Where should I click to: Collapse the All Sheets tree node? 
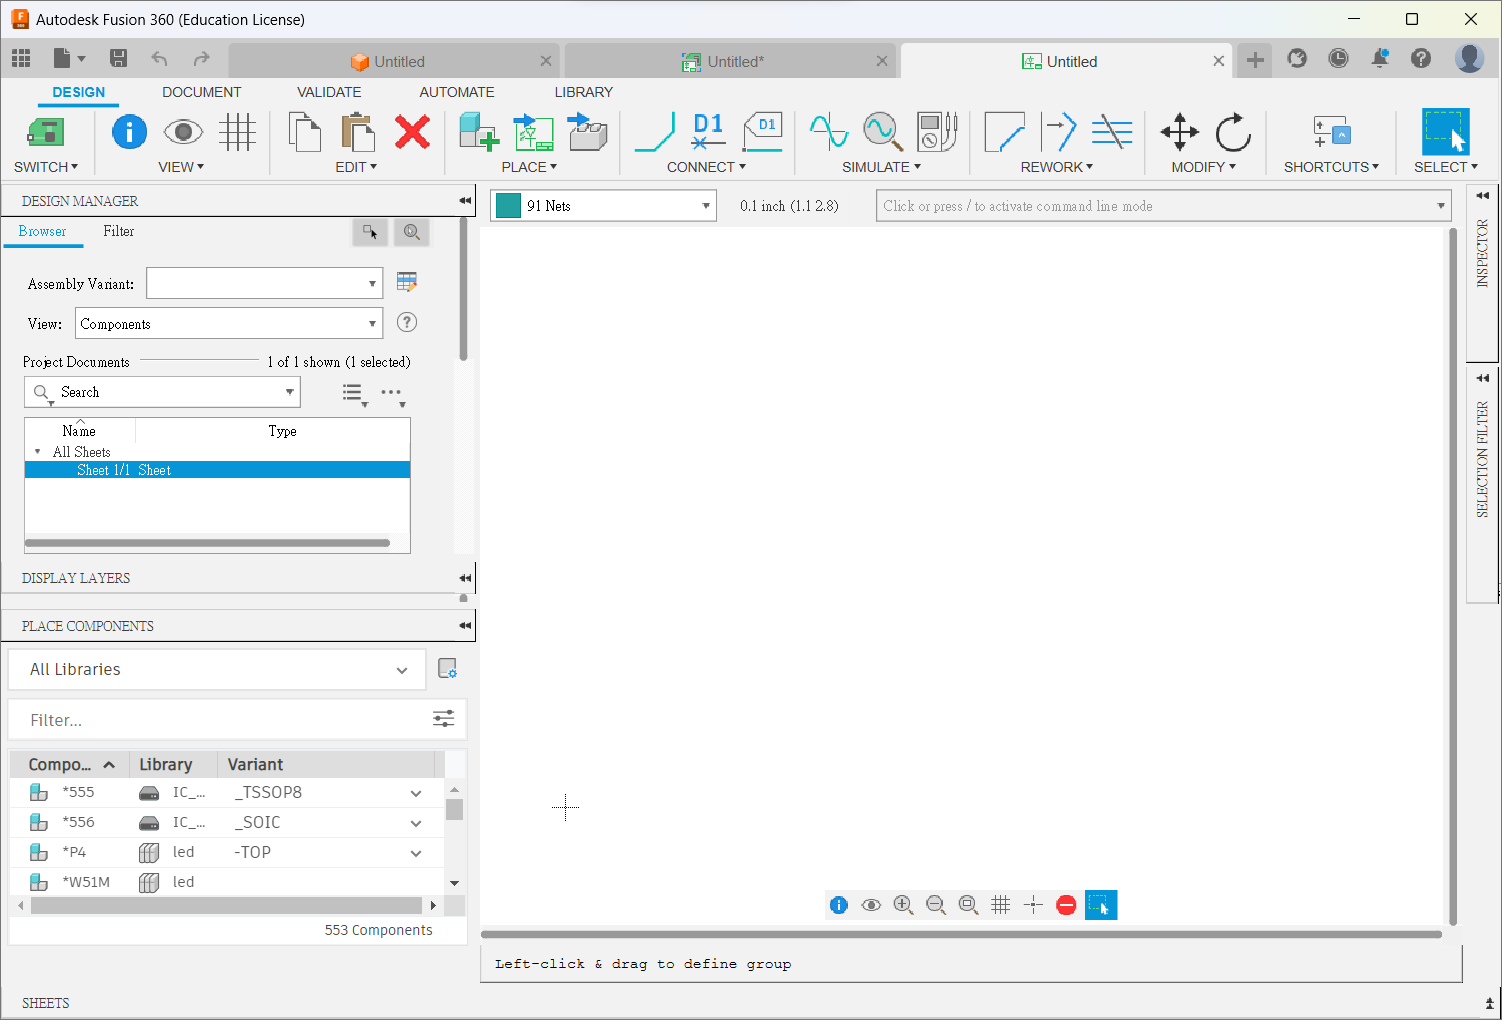(x=38, y=452)
